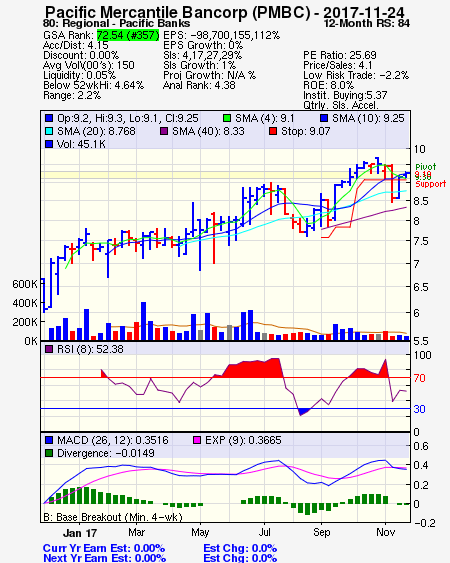Click the purple RSI (8) legend swatch

tap(49, 349)
